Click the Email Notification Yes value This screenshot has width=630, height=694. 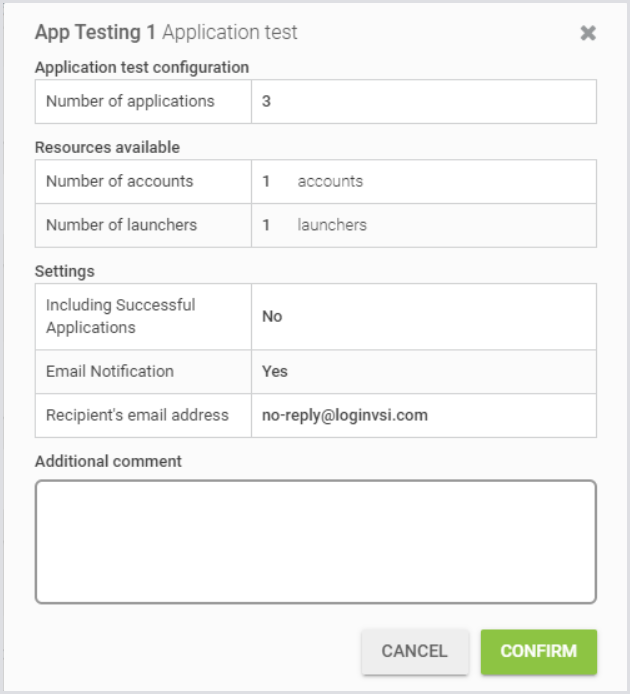(275, 371)
